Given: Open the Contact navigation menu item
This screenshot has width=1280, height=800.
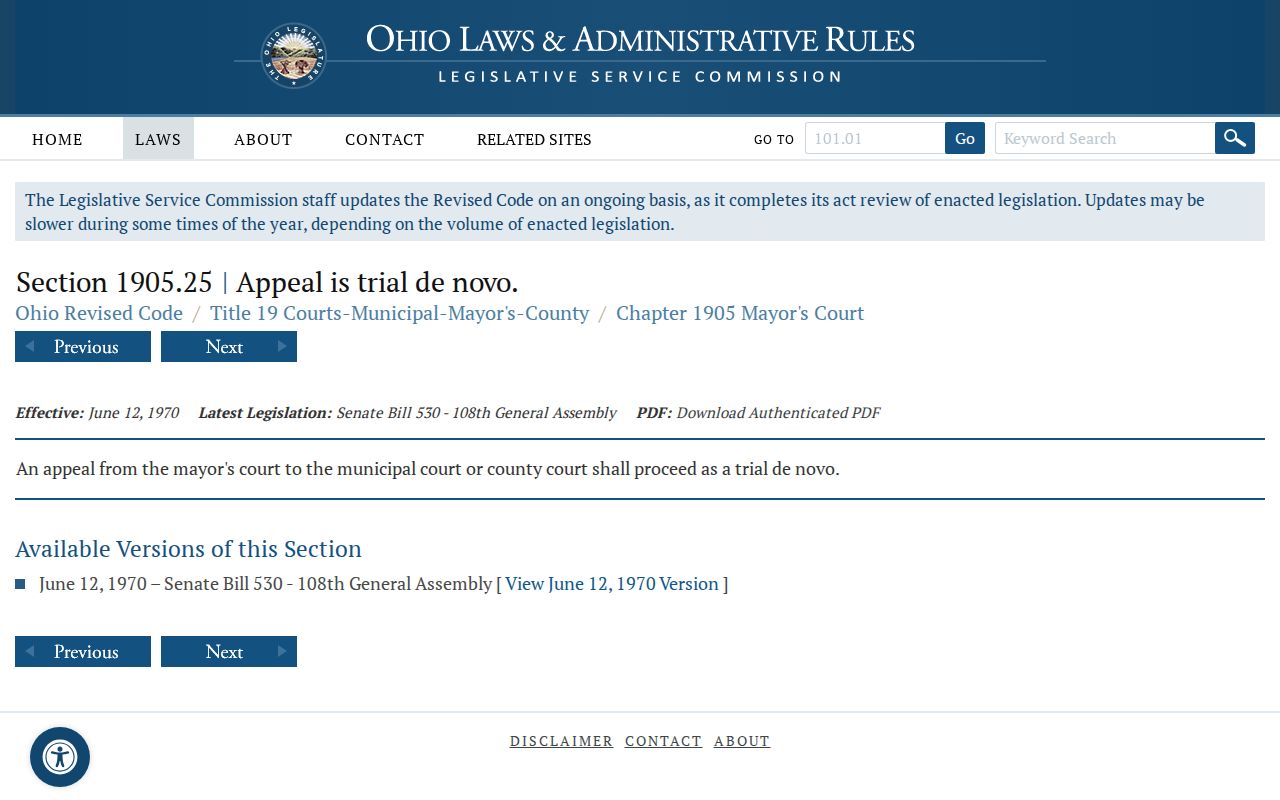Looking at the screenshot, I should point(384,139).
